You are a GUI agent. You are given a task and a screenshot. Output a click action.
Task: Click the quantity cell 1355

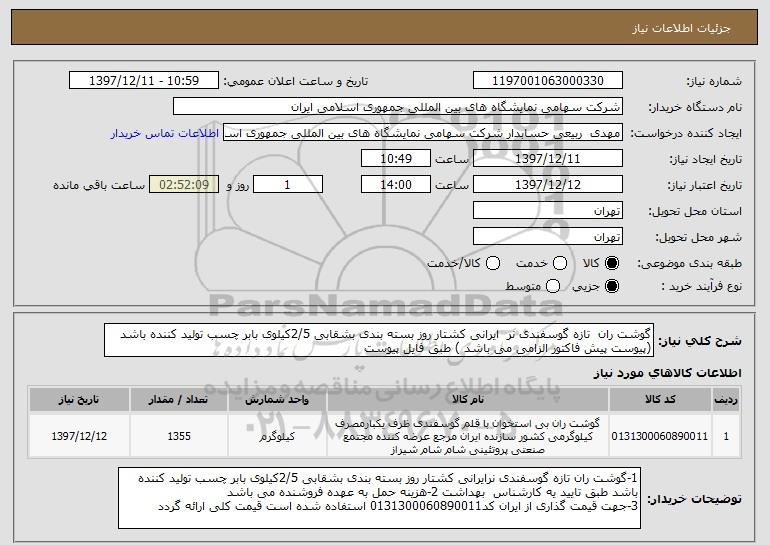[x=179, y=436]
